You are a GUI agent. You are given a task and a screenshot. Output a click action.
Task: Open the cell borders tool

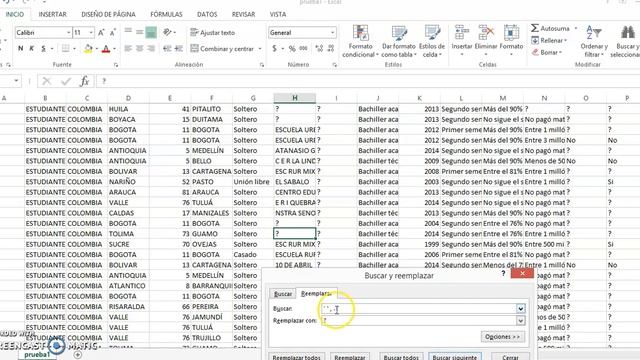pos(65,49)
